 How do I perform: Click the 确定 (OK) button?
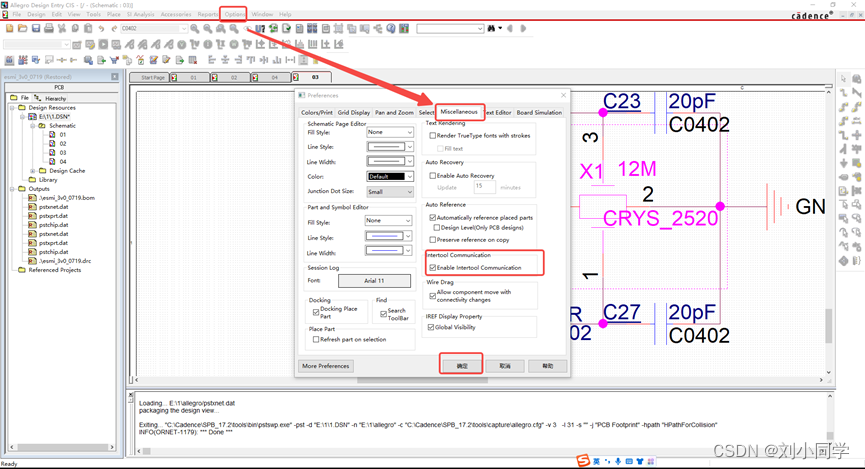tap(462, 366)
